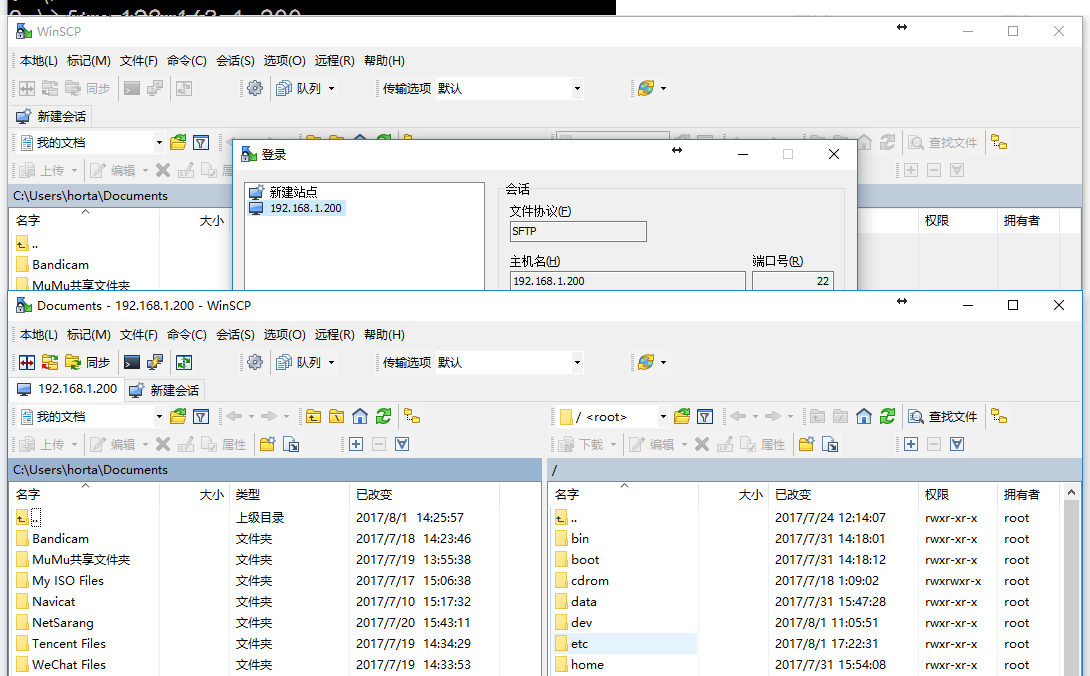Screen dimensions: 1090x676
Task: Click open directory icon in connected window local panel
Action: (x=178, y=417)
